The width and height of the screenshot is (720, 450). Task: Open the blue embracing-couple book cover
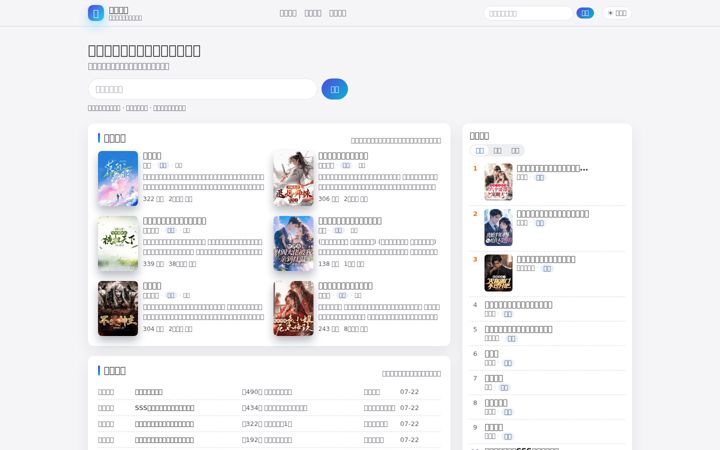pyautogui.click(x=293, y=243)
